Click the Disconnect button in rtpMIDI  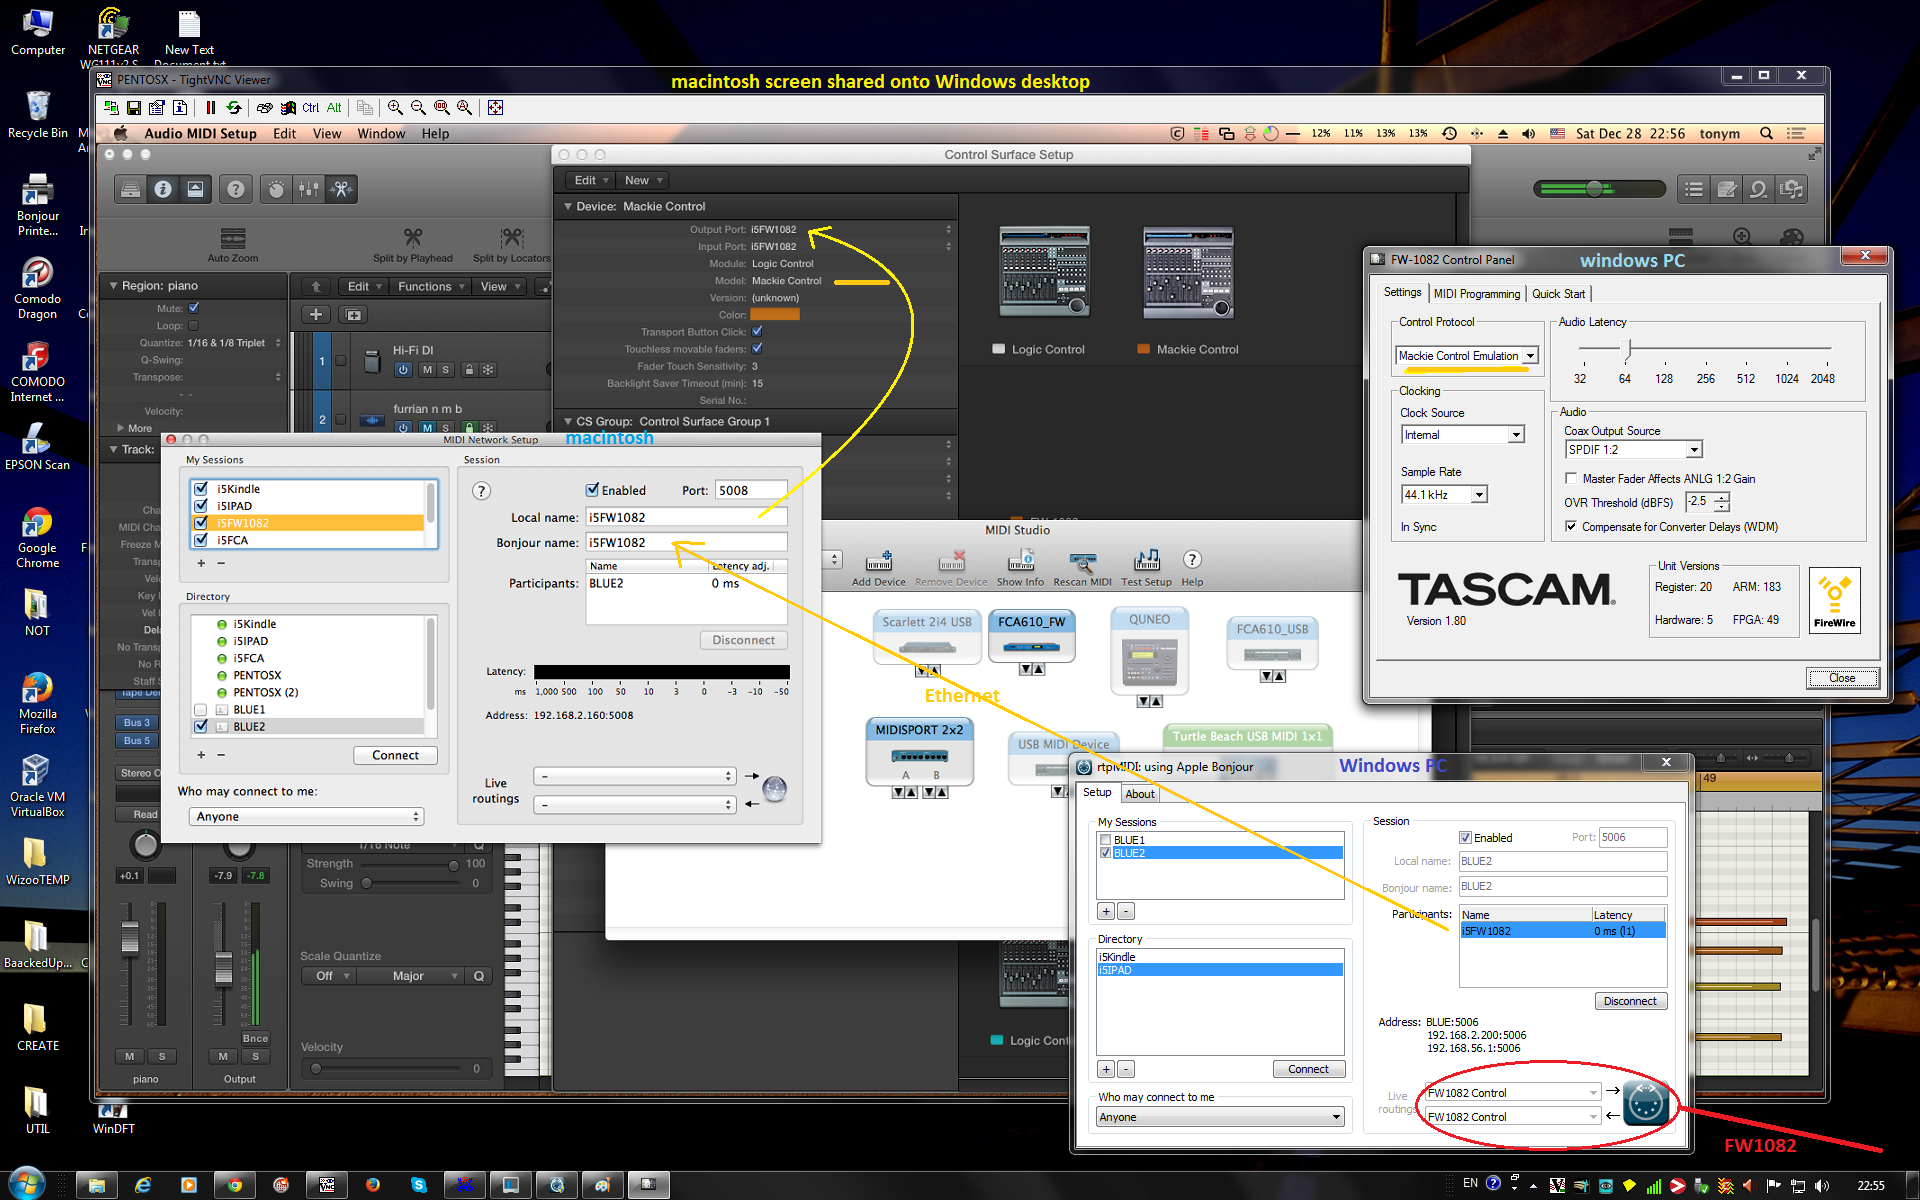pos(1629,1001)
